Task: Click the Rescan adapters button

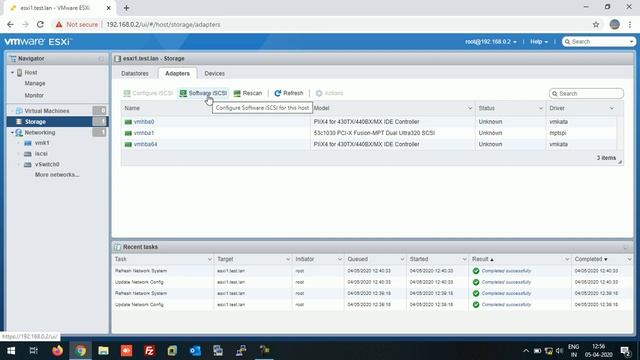Action: 247,93
